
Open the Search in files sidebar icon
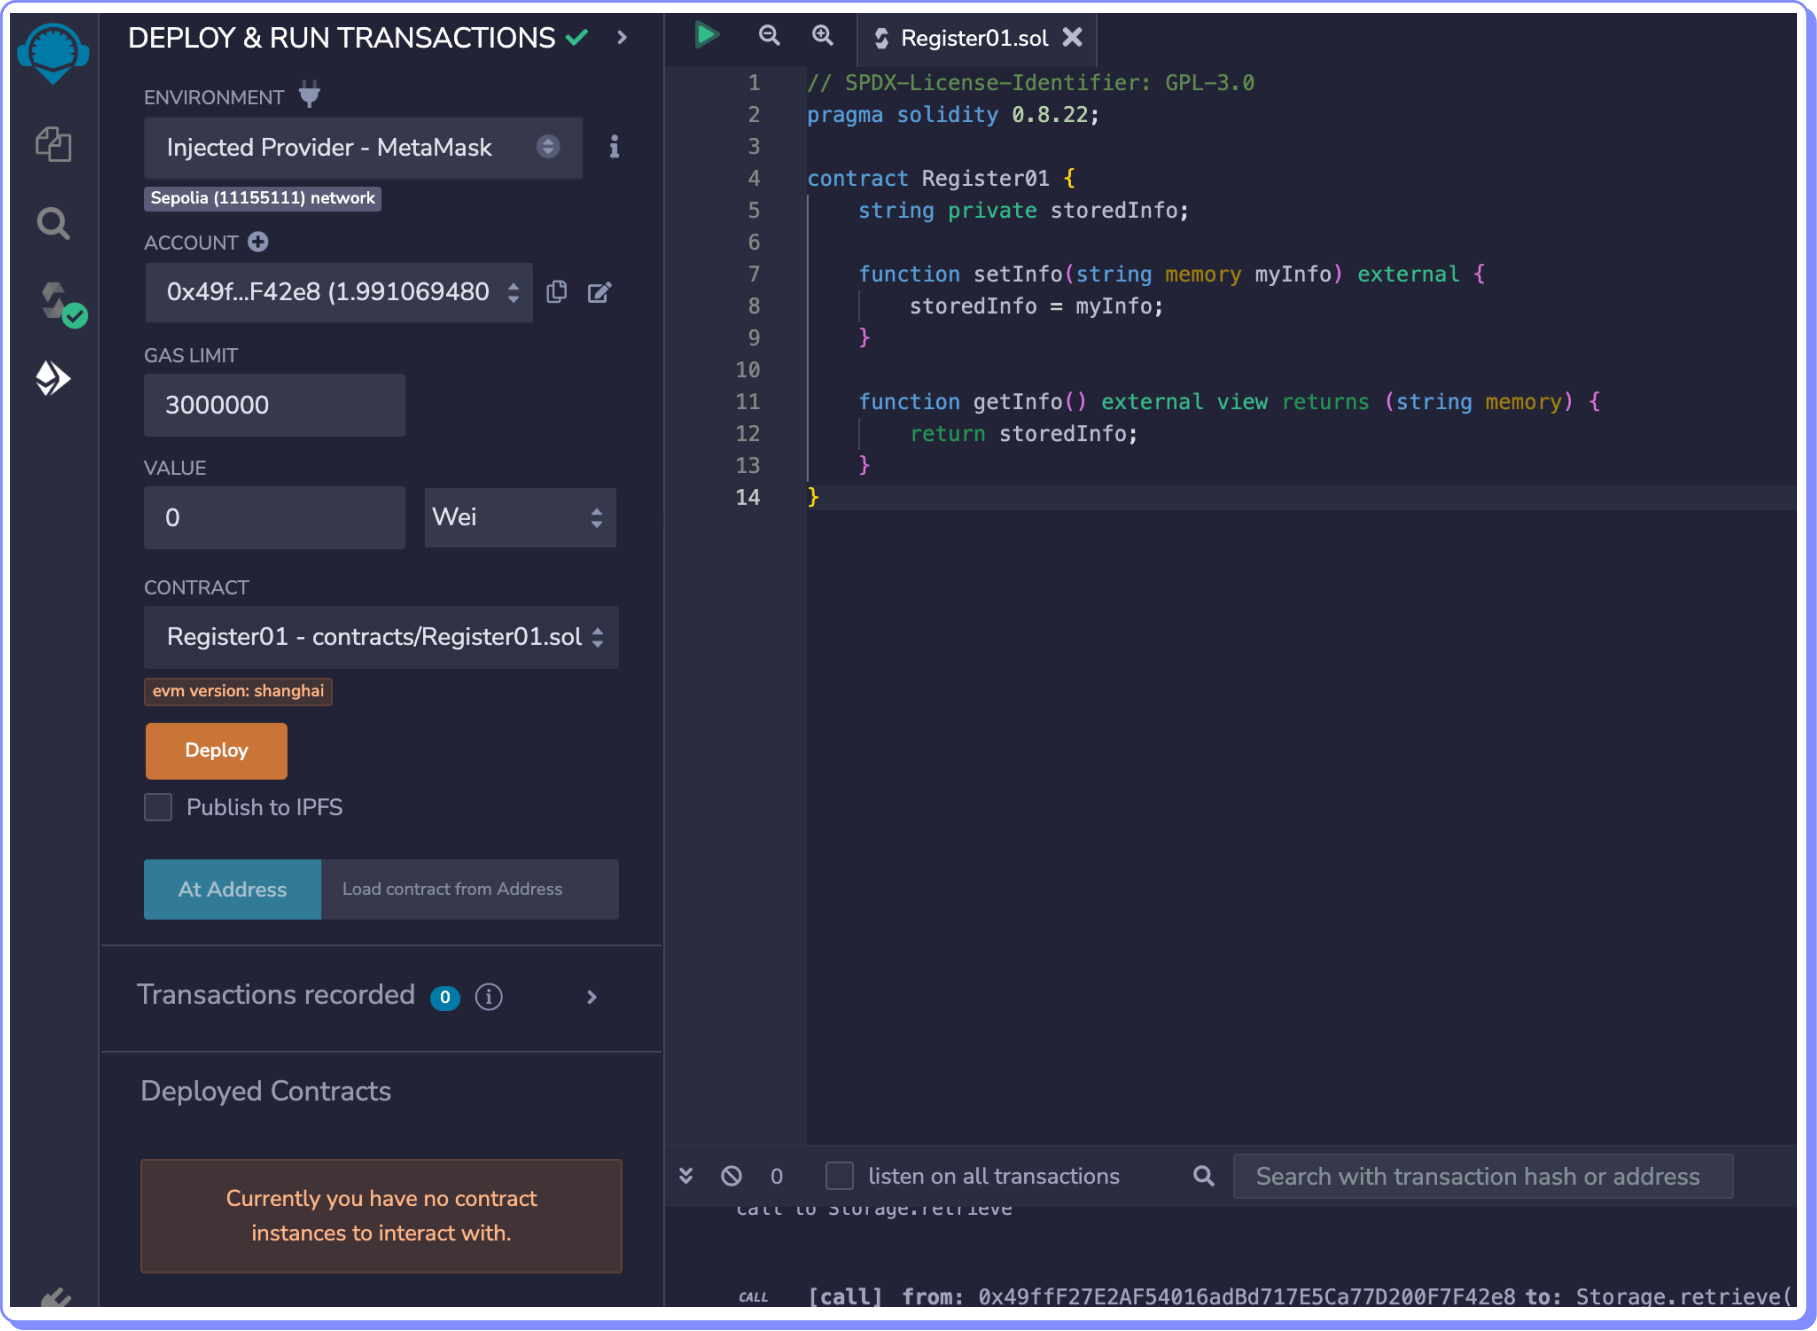53,223
